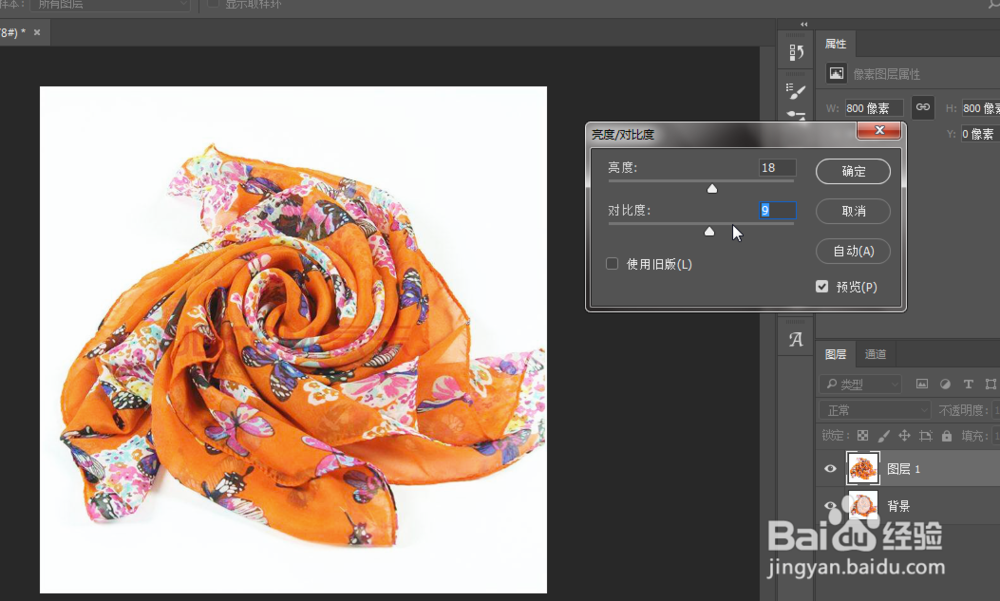
Task: Hide 图层 1 layer visibility
Action: (830, 469)
